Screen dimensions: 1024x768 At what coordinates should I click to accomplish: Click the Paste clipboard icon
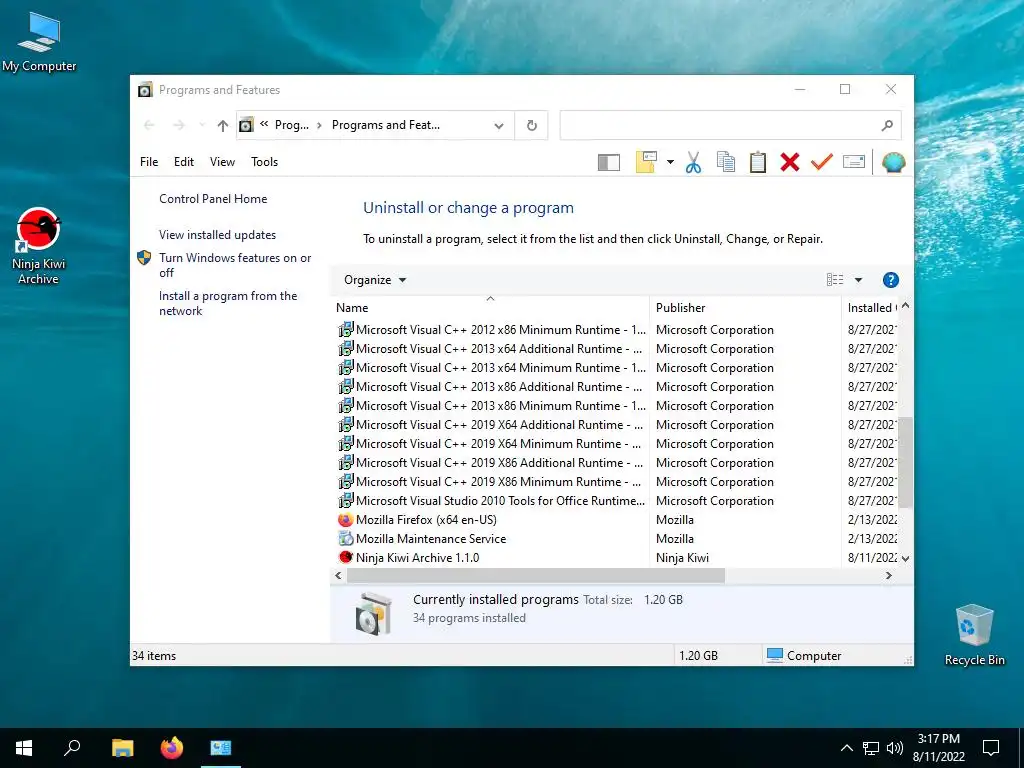758,162
